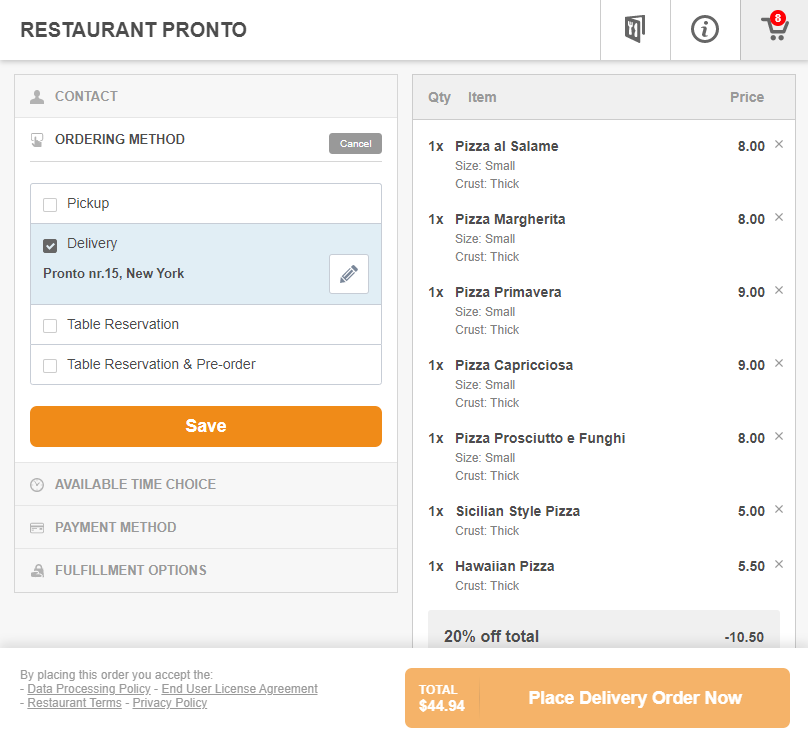Edit the delivery address with the pencil icon

[x=349, y=274]
